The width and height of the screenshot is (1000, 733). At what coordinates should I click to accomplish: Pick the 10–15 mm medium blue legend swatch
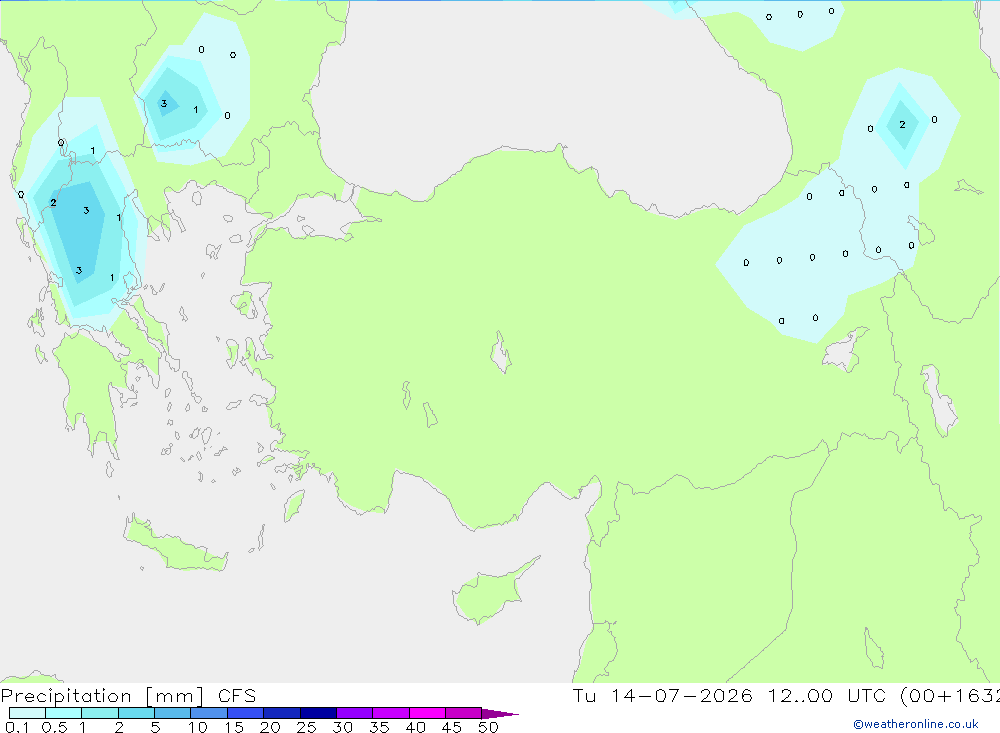(x=209, y=713)
